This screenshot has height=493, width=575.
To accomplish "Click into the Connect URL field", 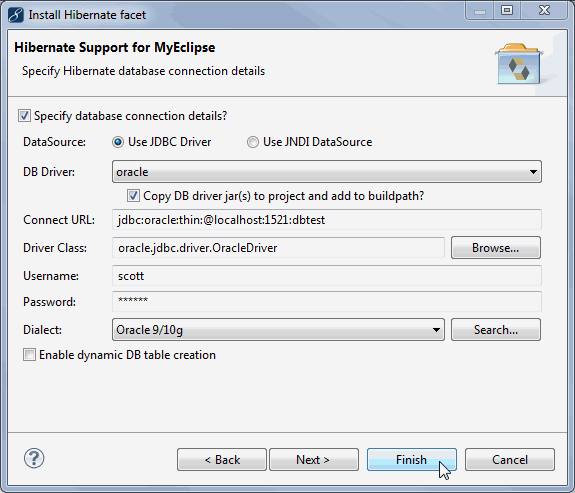I will [x=327, y=220].
